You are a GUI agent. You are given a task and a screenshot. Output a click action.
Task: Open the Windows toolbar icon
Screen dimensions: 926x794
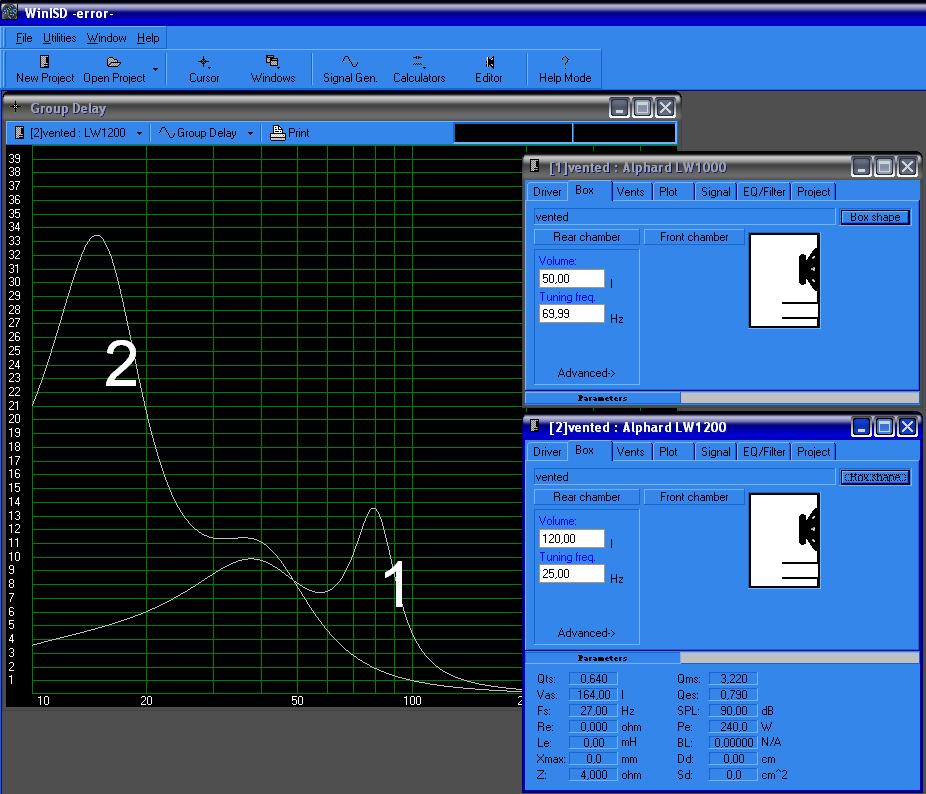(272, 62)
